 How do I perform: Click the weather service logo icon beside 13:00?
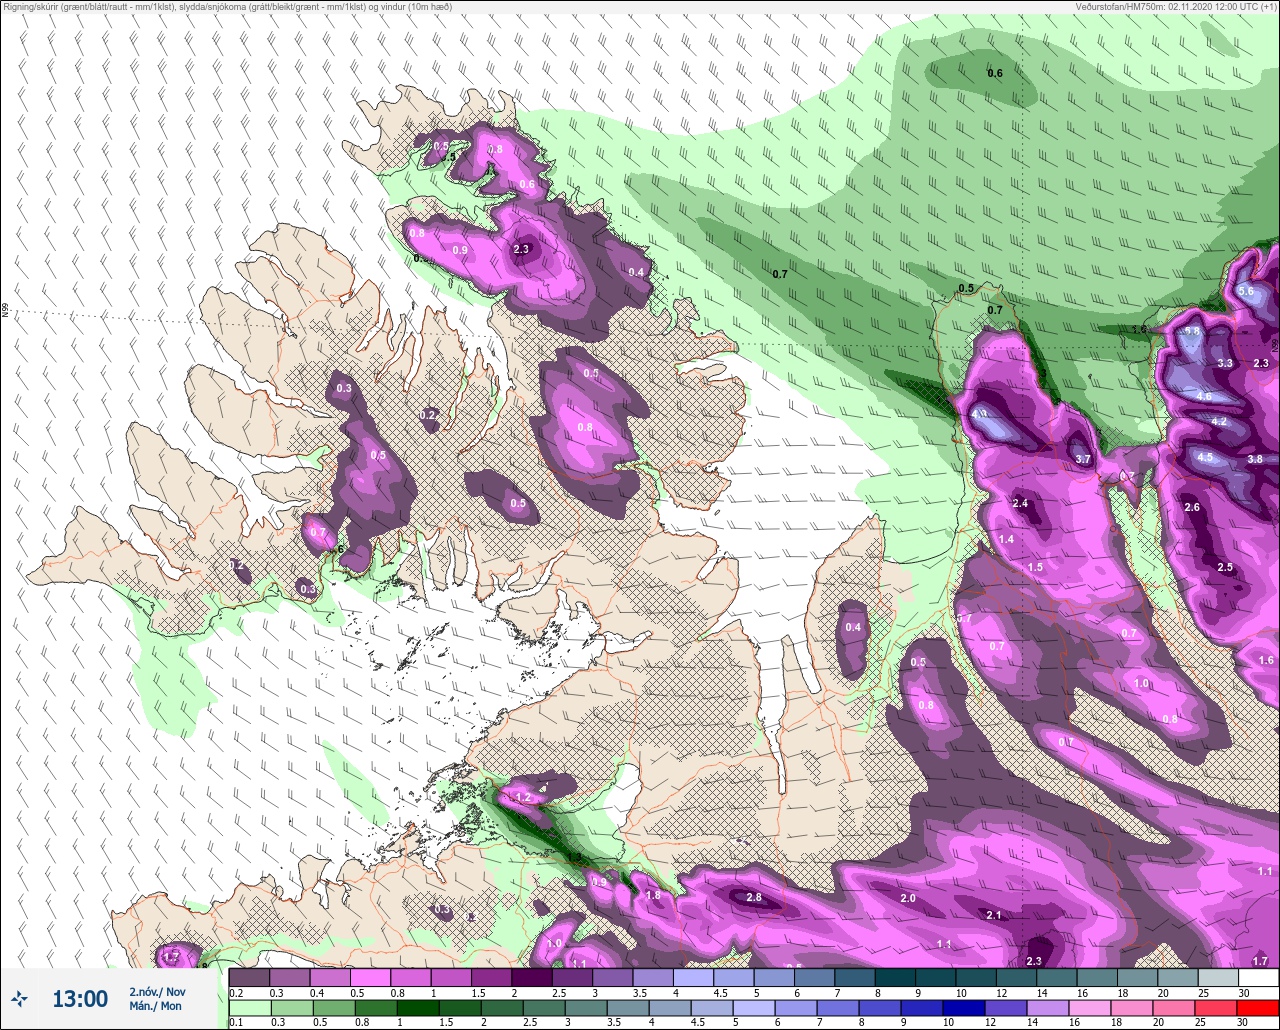tap(19, 998)
